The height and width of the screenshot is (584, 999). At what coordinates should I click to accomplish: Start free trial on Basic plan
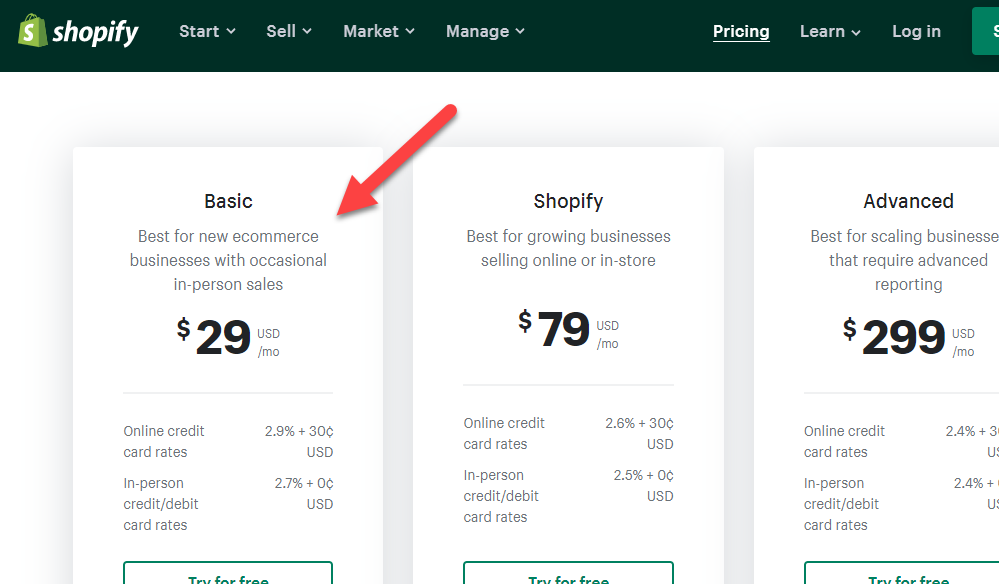(228, 574)
